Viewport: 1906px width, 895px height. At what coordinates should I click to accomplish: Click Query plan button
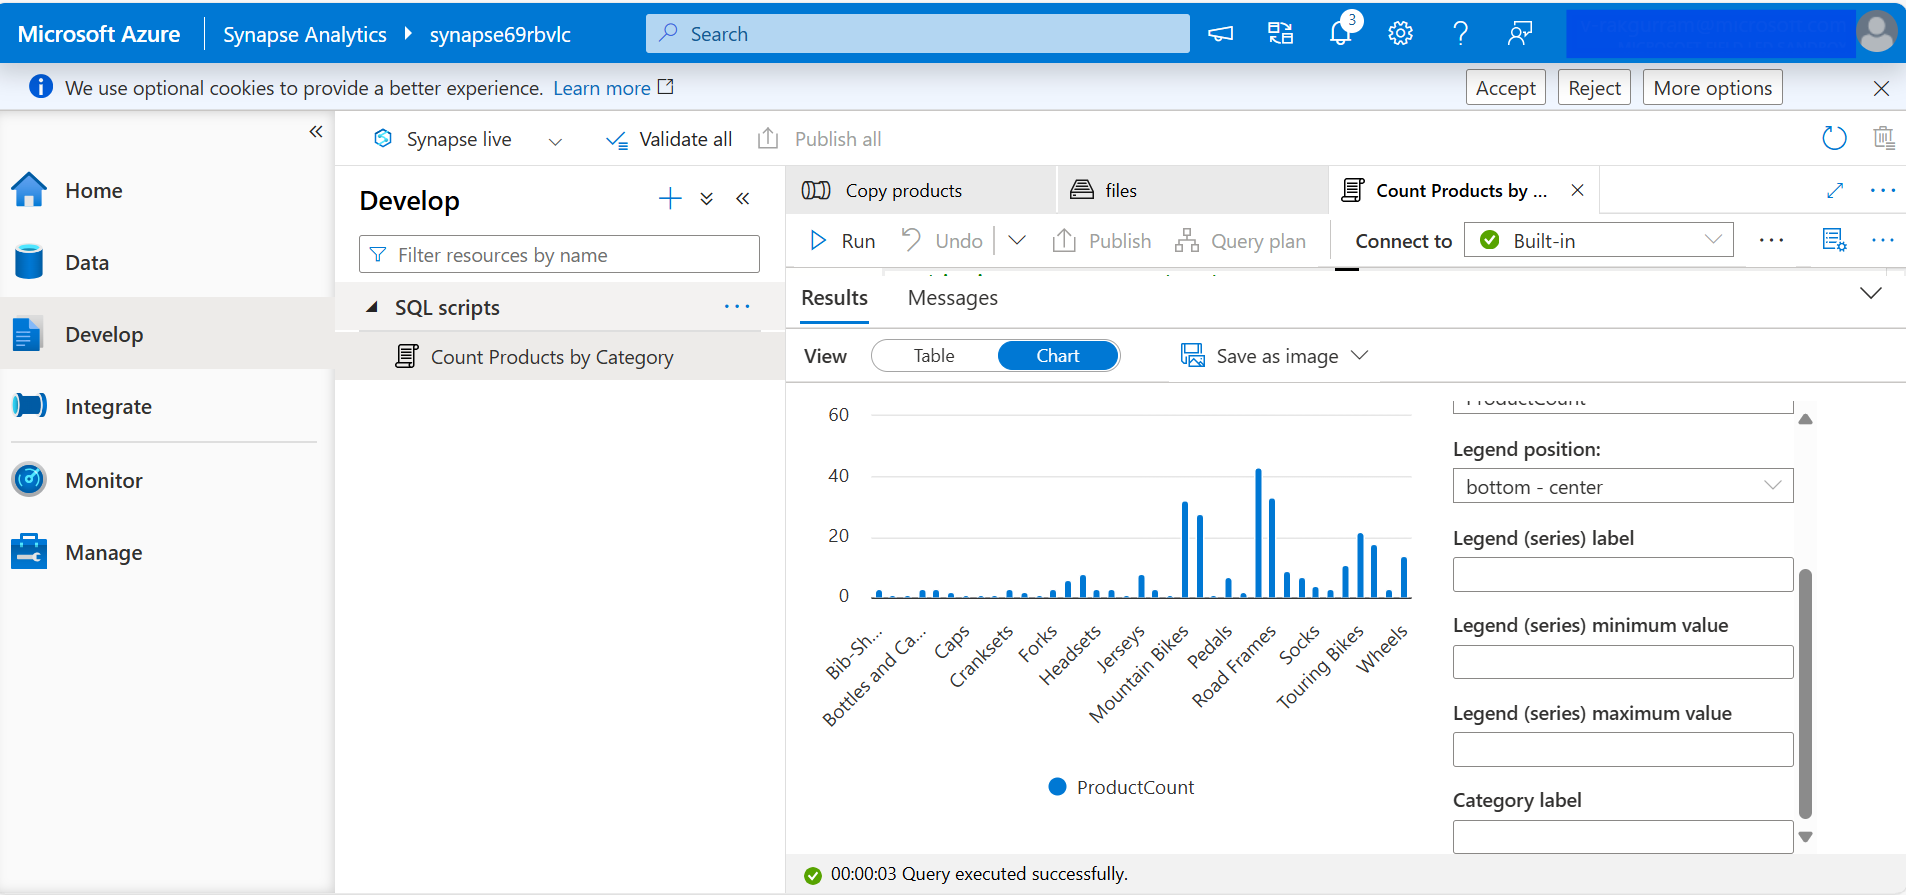1240,240
